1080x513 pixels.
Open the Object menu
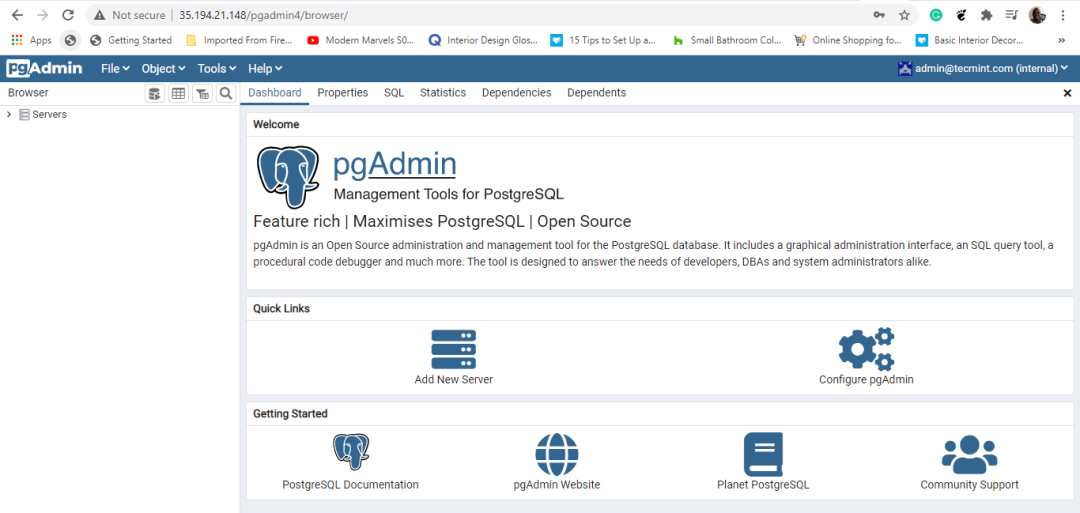[163, 69]
